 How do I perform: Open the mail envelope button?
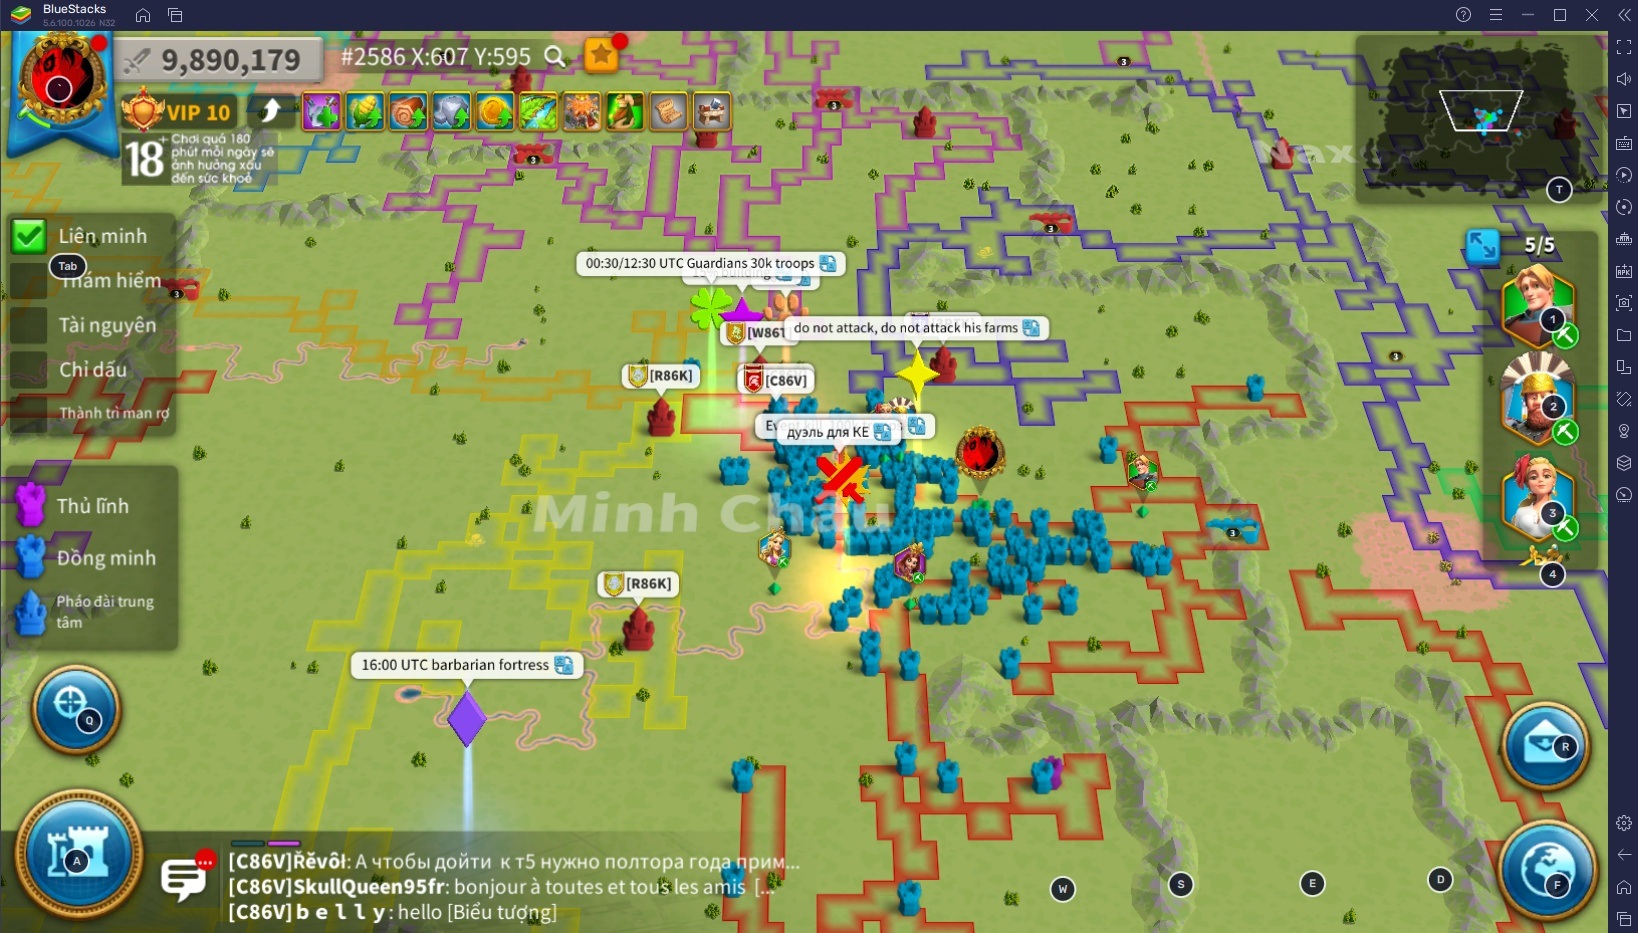(1545, 746)
